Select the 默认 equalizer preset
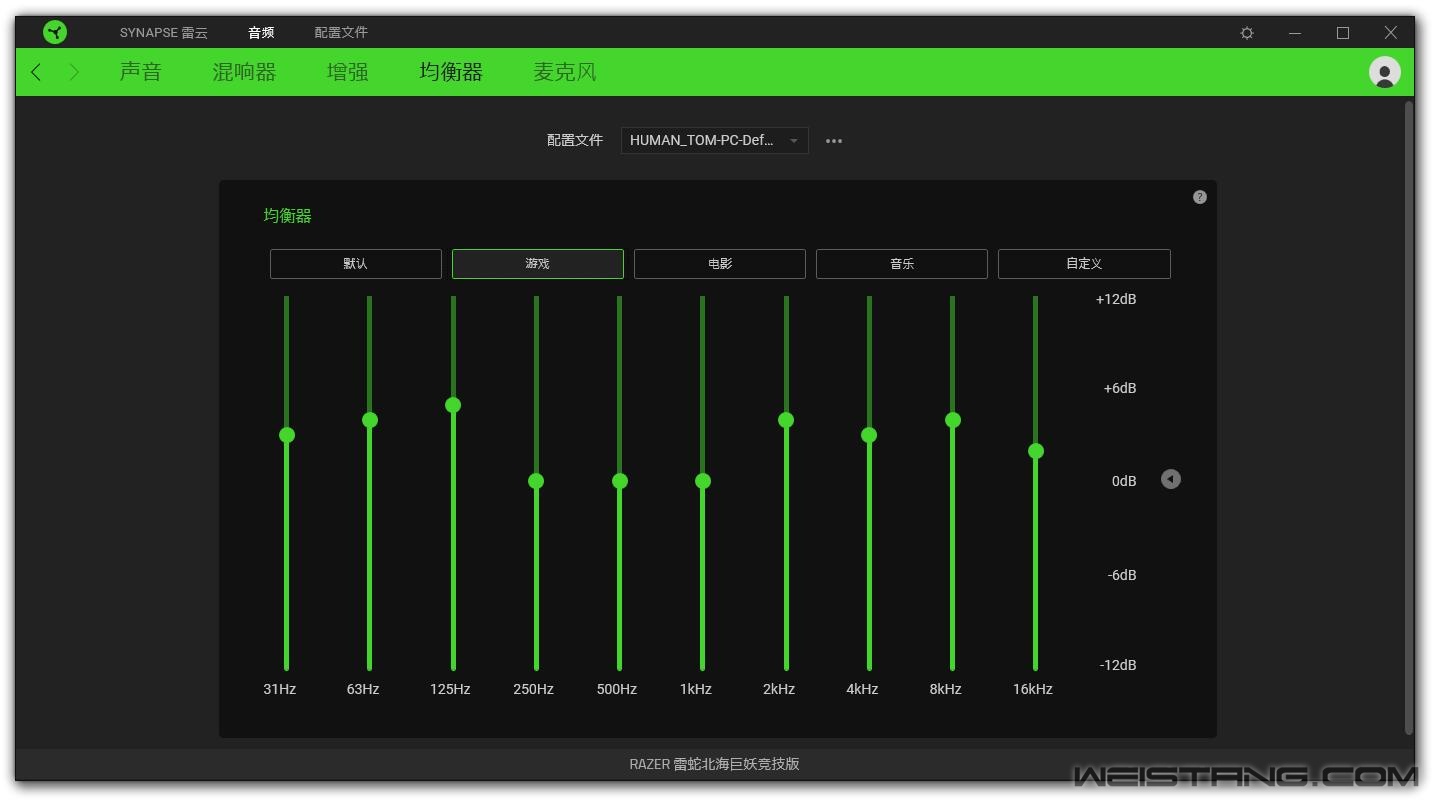Image resolution: width=1432 pixels, height=800 pixels. pyautogui.click(x=355, y=264)
